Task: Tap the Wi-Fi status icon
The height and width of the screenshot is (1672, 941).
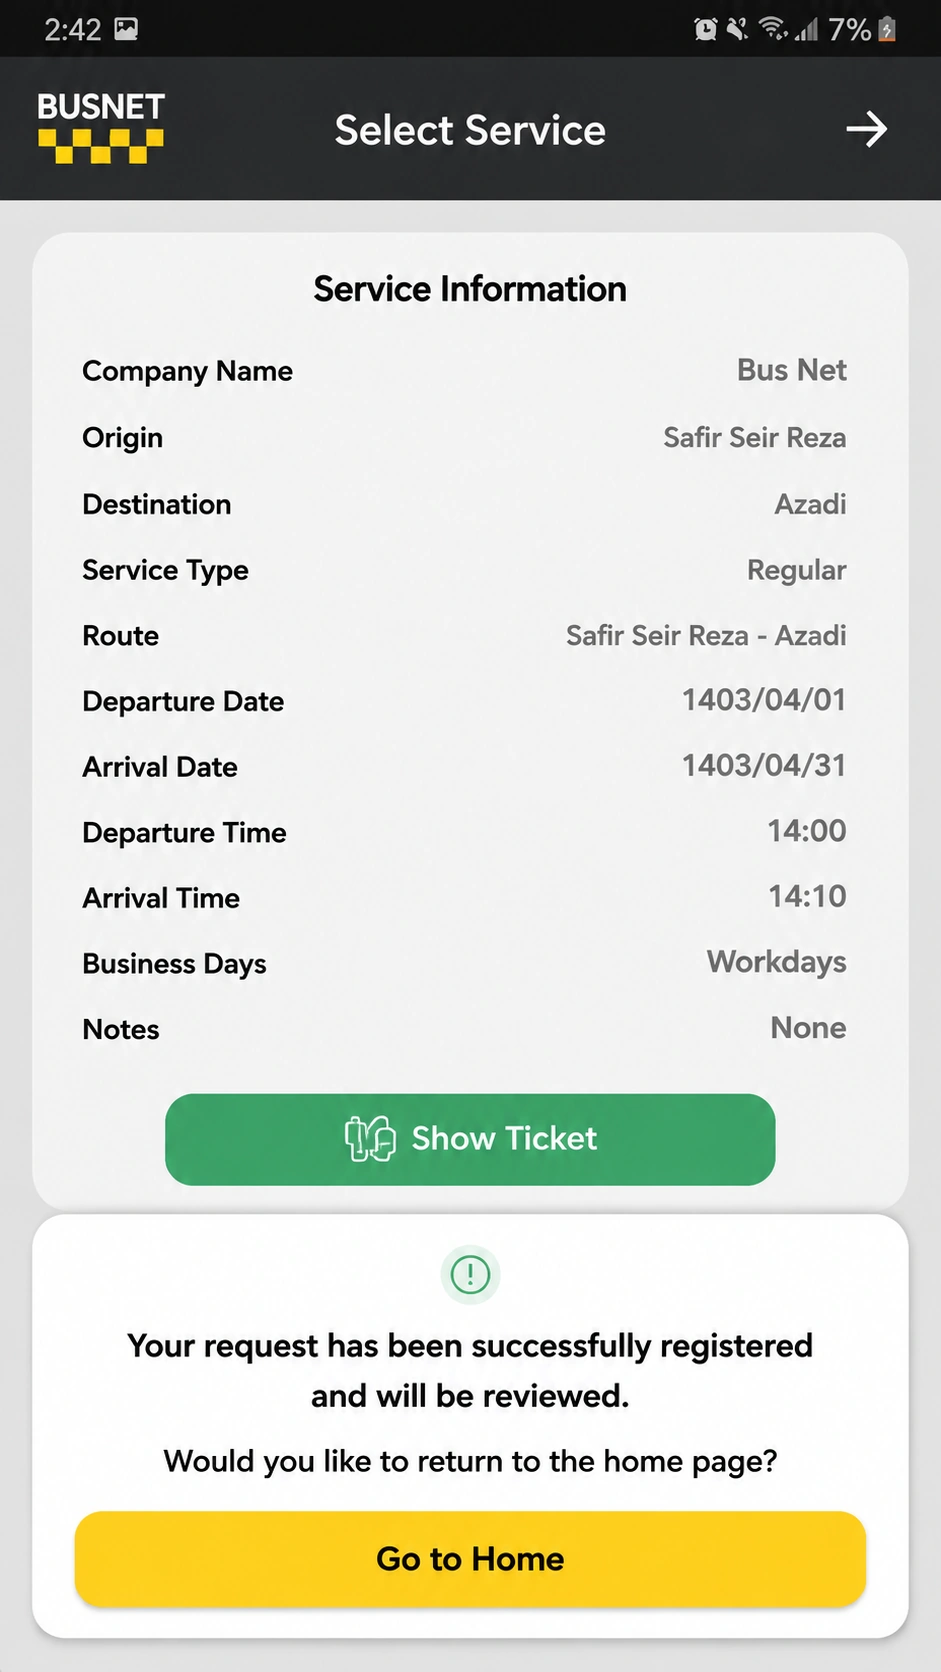Action: [772, 29]
